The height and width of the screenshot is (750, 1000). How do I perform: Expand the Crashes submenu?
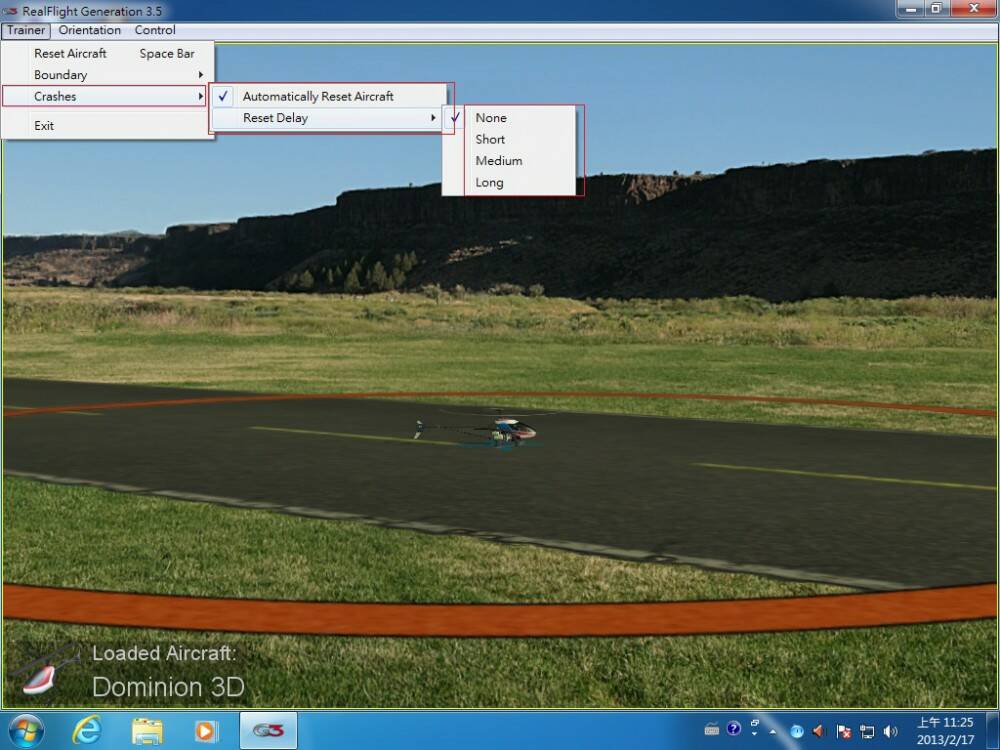105,96
